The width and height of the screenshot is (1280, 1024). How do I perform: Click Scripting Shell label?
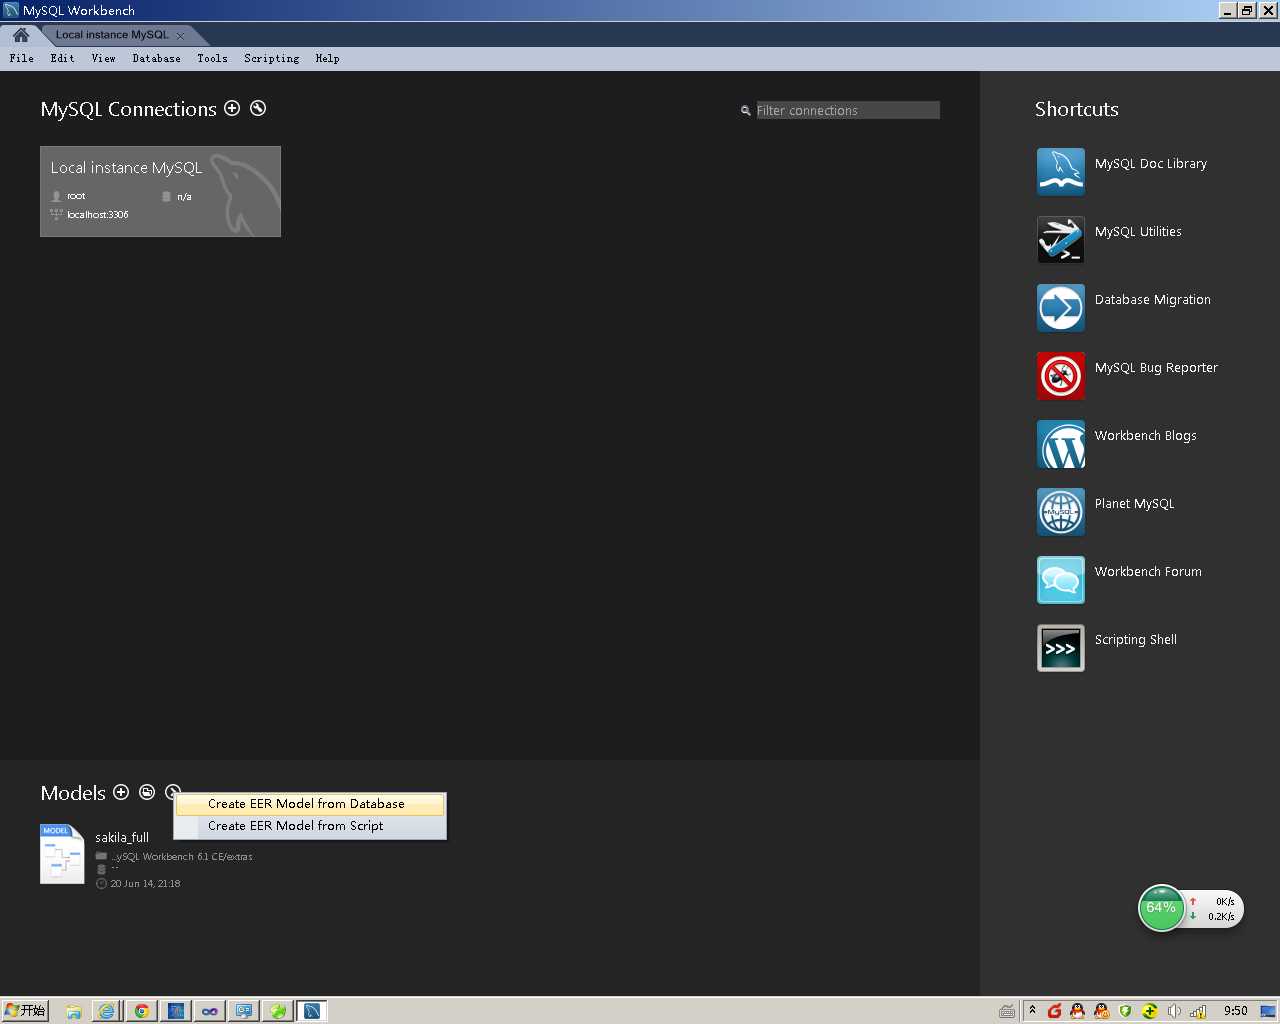pos(1135,640)
